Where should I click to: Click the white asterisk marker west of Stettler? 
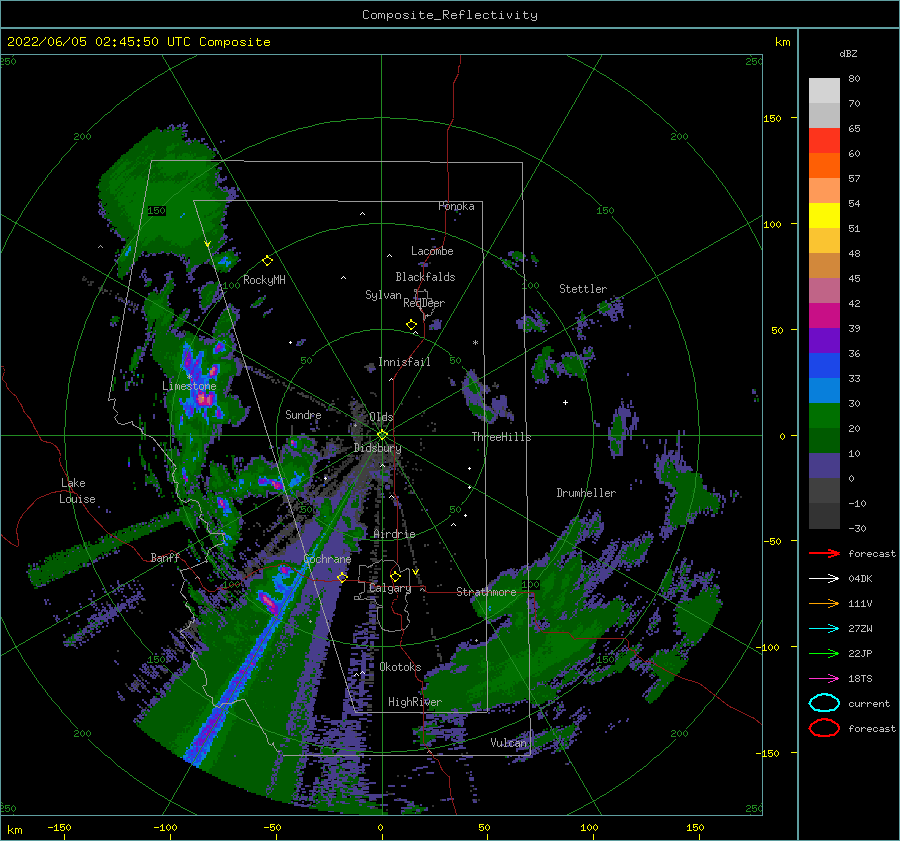tap(475, 343)
